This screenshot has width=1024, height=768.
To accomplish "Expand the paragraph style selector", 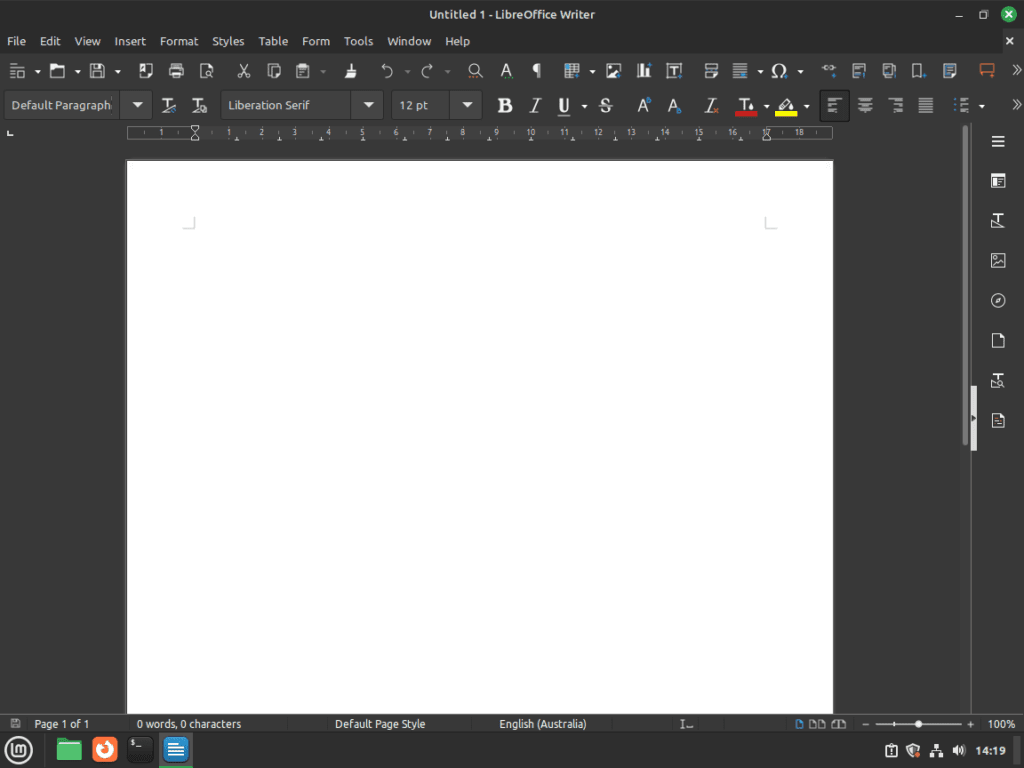I will (x=136, y=105).
